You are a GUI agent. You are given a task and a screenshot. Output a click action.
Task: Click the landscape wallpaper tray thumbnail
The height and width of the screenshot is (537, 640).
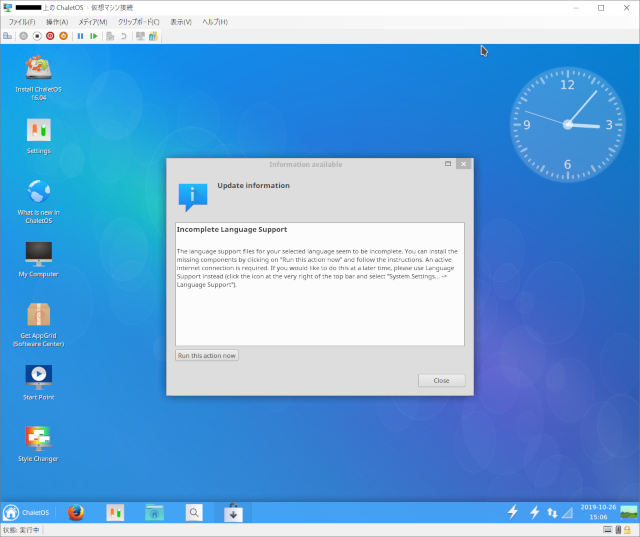629,512
